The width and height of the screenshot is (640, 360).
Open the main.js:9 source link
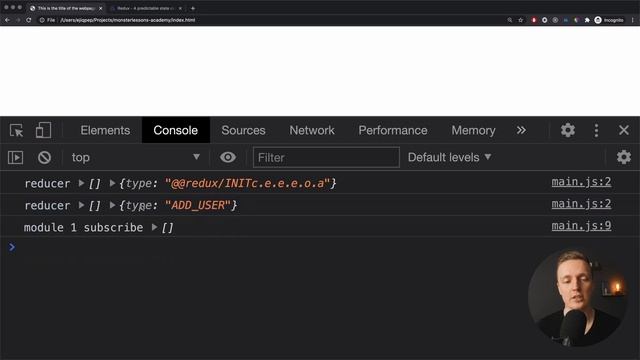coord(581,226)
